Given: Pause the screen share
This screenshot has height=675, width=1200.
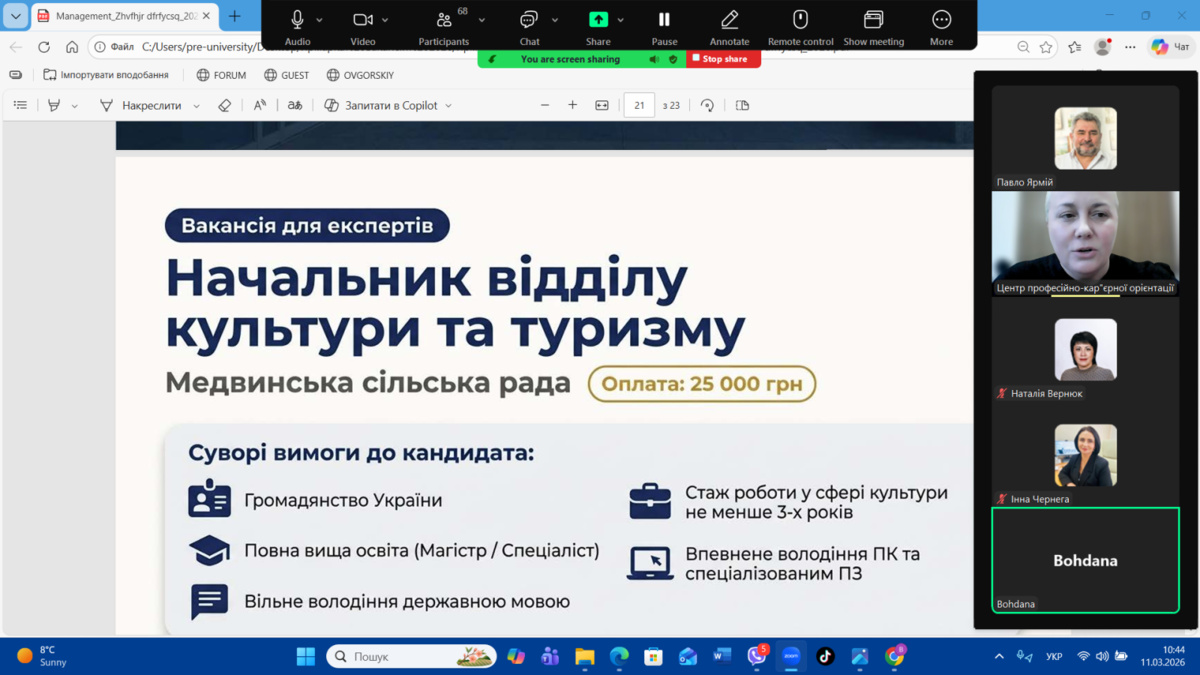Looking at the screenshot, I should [664, 21].
